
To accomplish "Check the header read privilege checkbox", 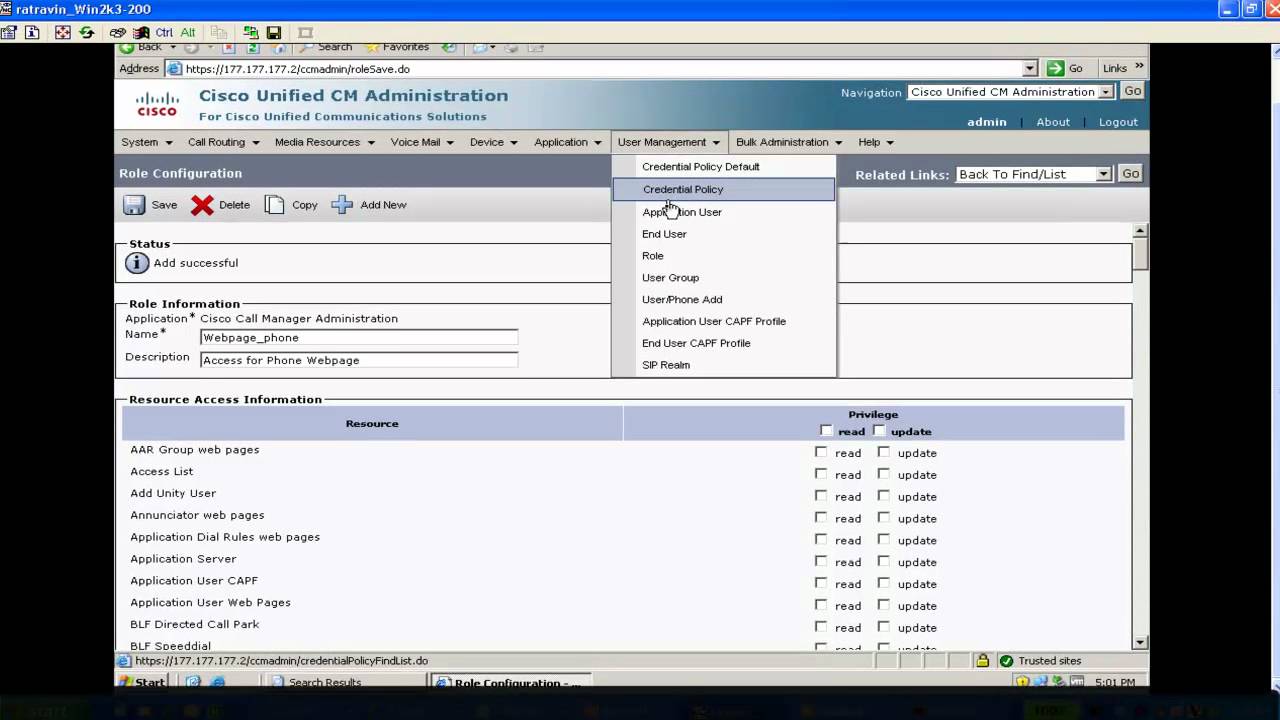I will pos(826,431).
